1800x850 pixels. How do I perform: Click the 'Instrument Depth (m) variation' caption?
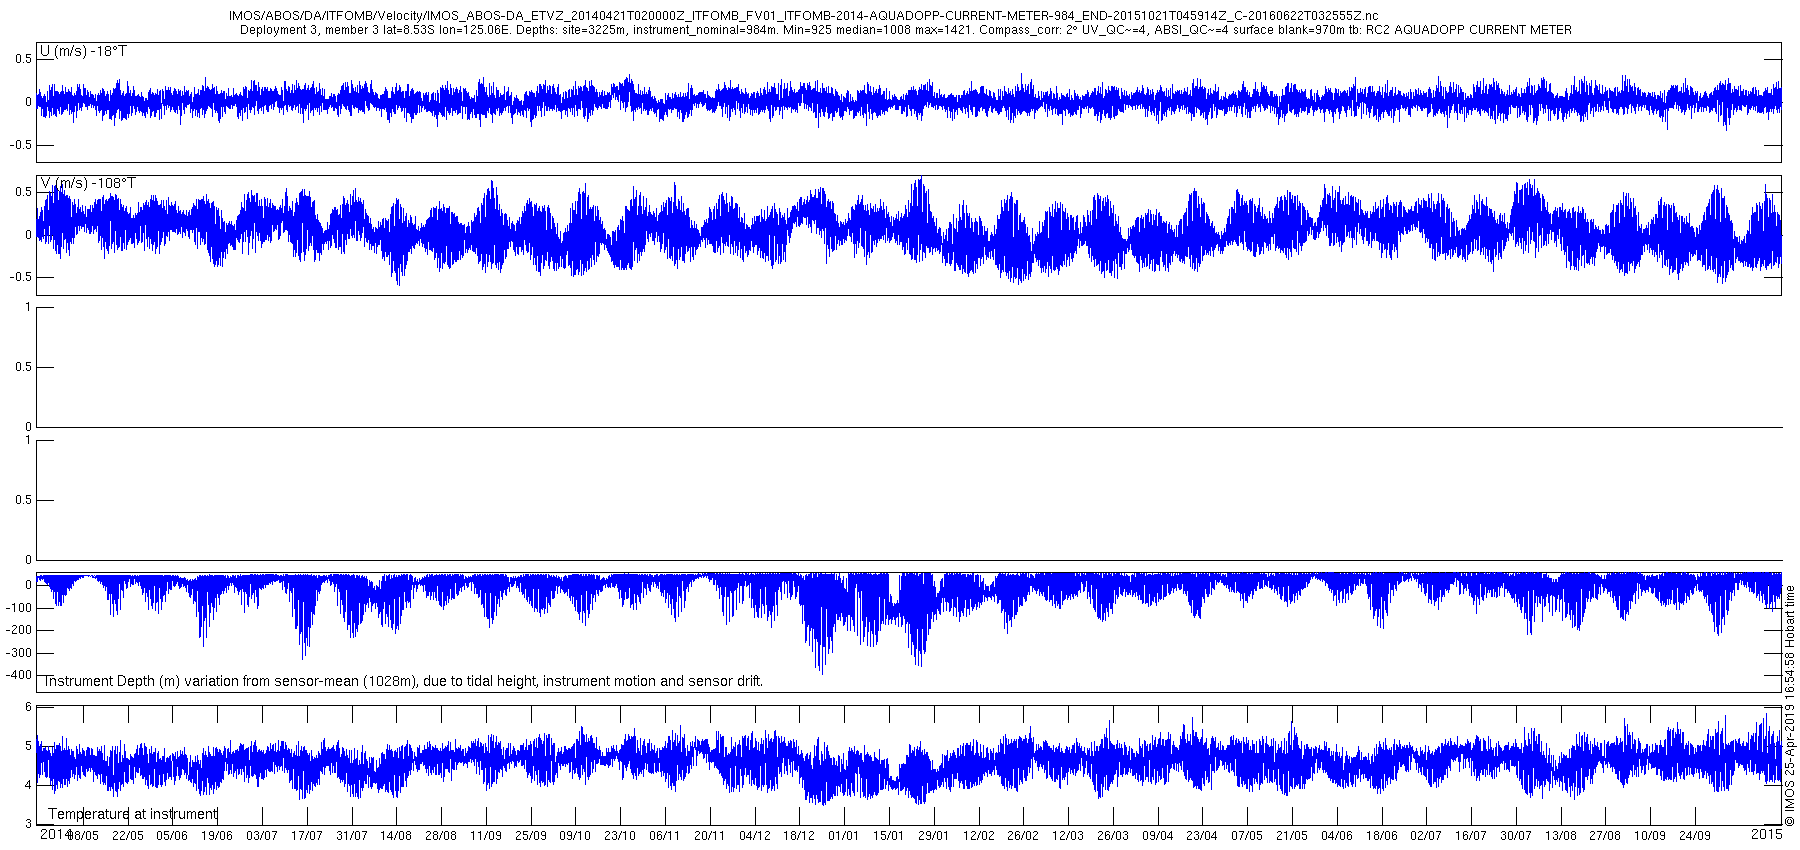tap(403, 681)
